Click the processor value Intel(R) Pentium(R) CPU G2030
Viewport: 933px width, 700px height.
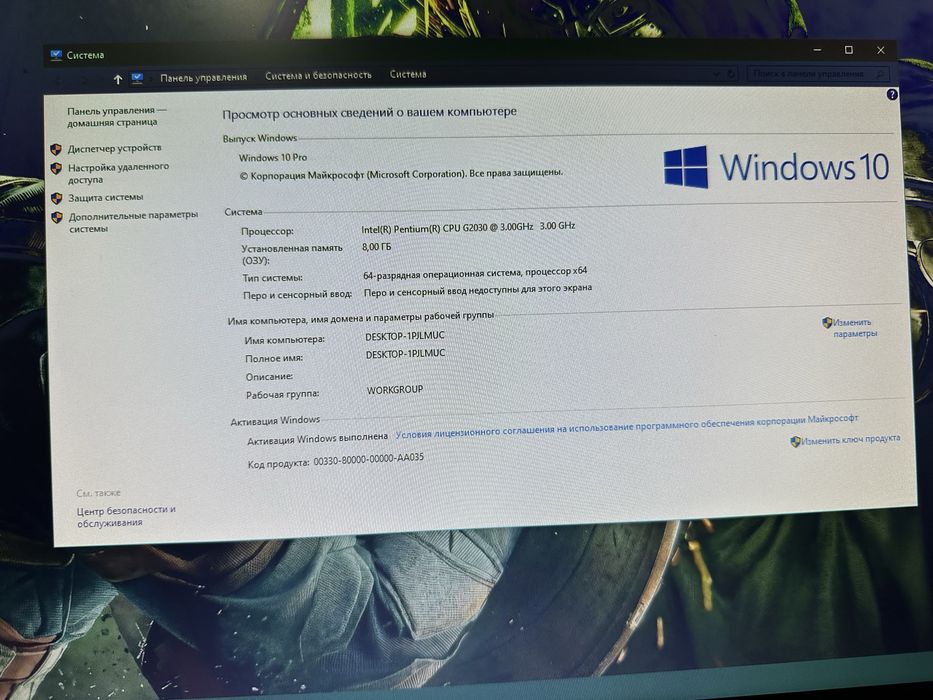[x=468, y=227]
